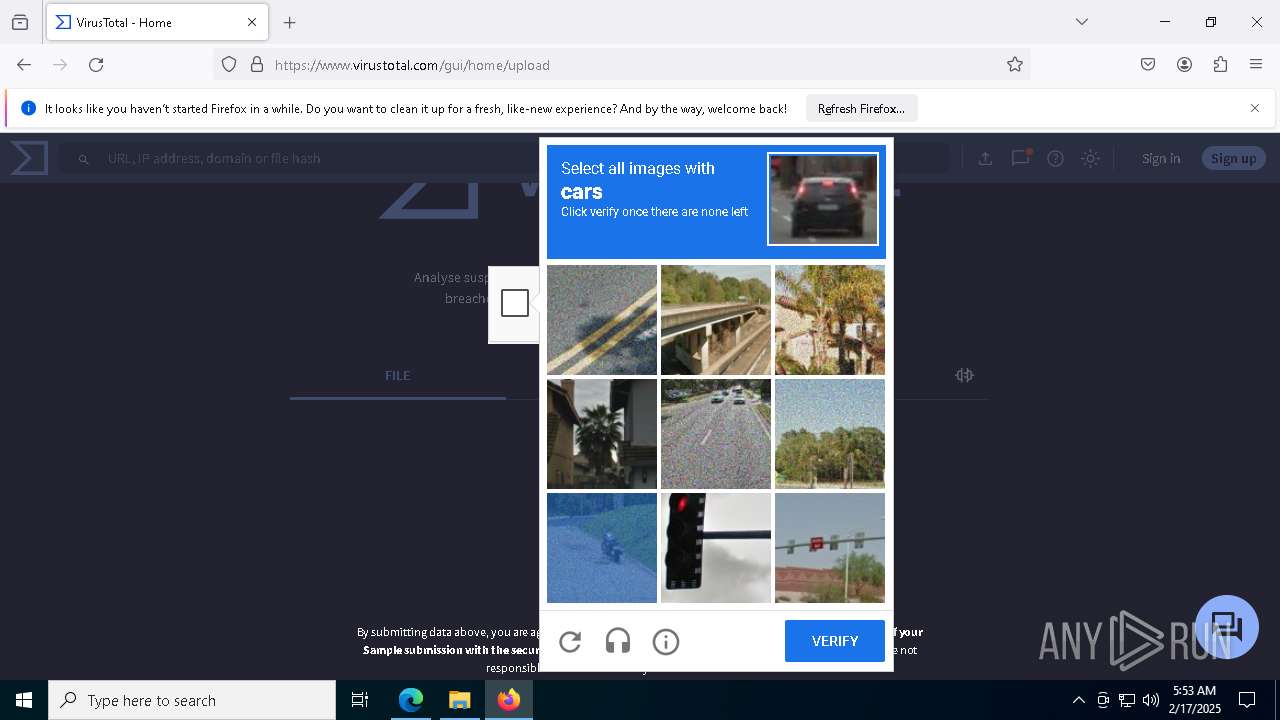
Task: Get an audio challenge via headphones icon
Action: [618, 642]
